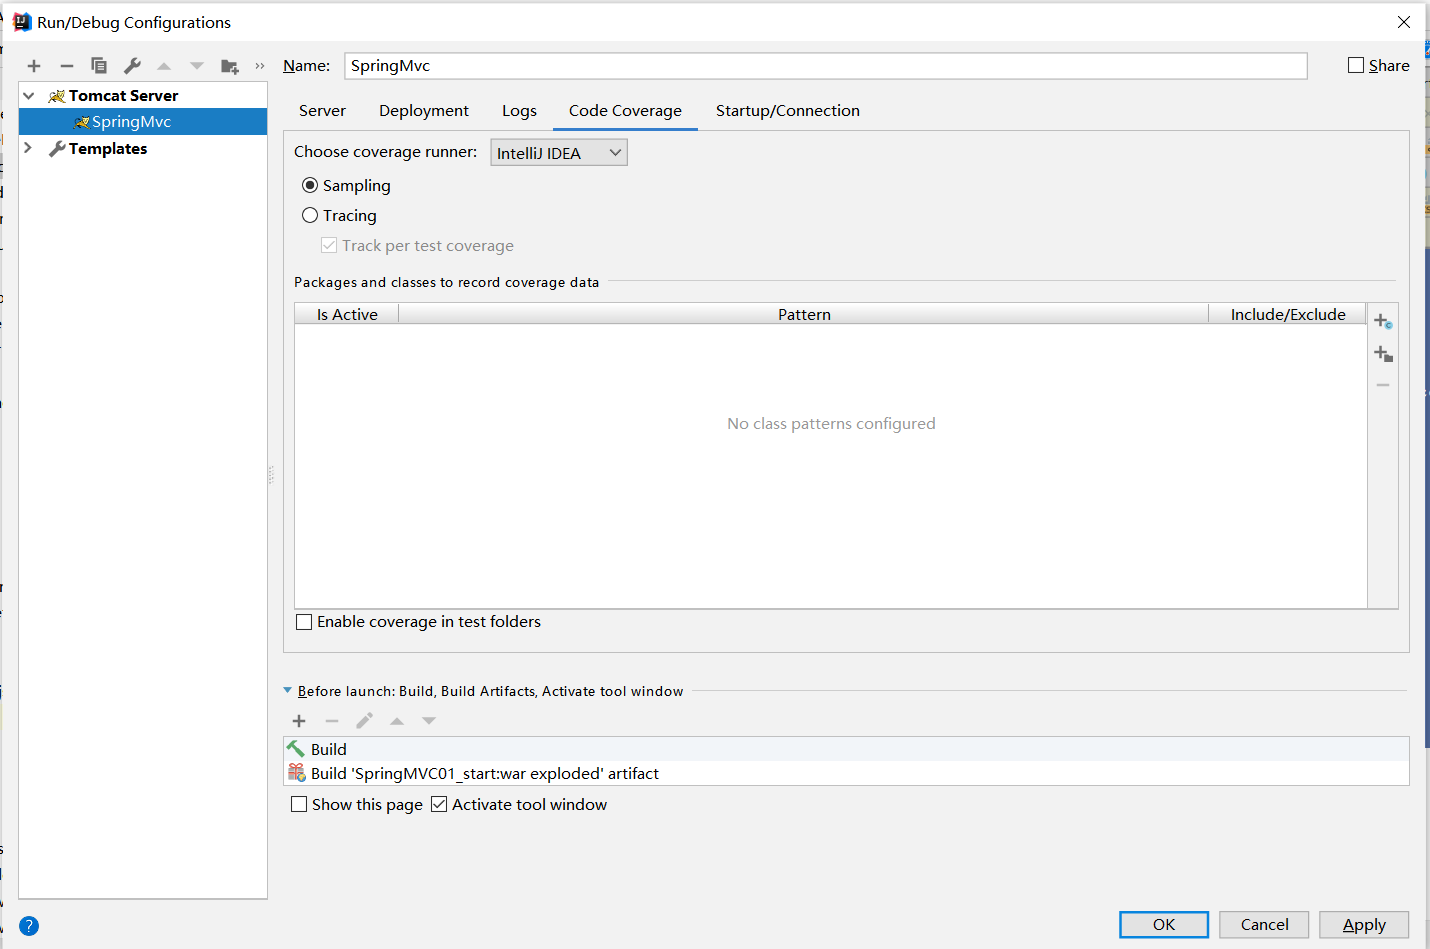Select Build 'SpringMVC01_start:war exploded' artifact row
Image resolution: width=1430 pixels, height=949 pixels.
click(x=846, y=773)
